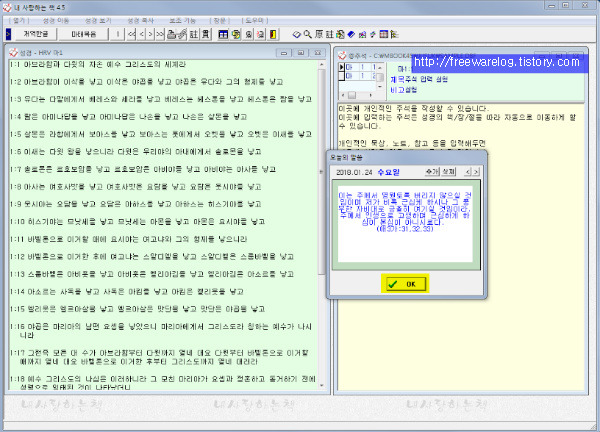Screen dimensions: 600x432
Task: Click the notes grid horizontal scrollbar right arrow
Action: point(370,95)
